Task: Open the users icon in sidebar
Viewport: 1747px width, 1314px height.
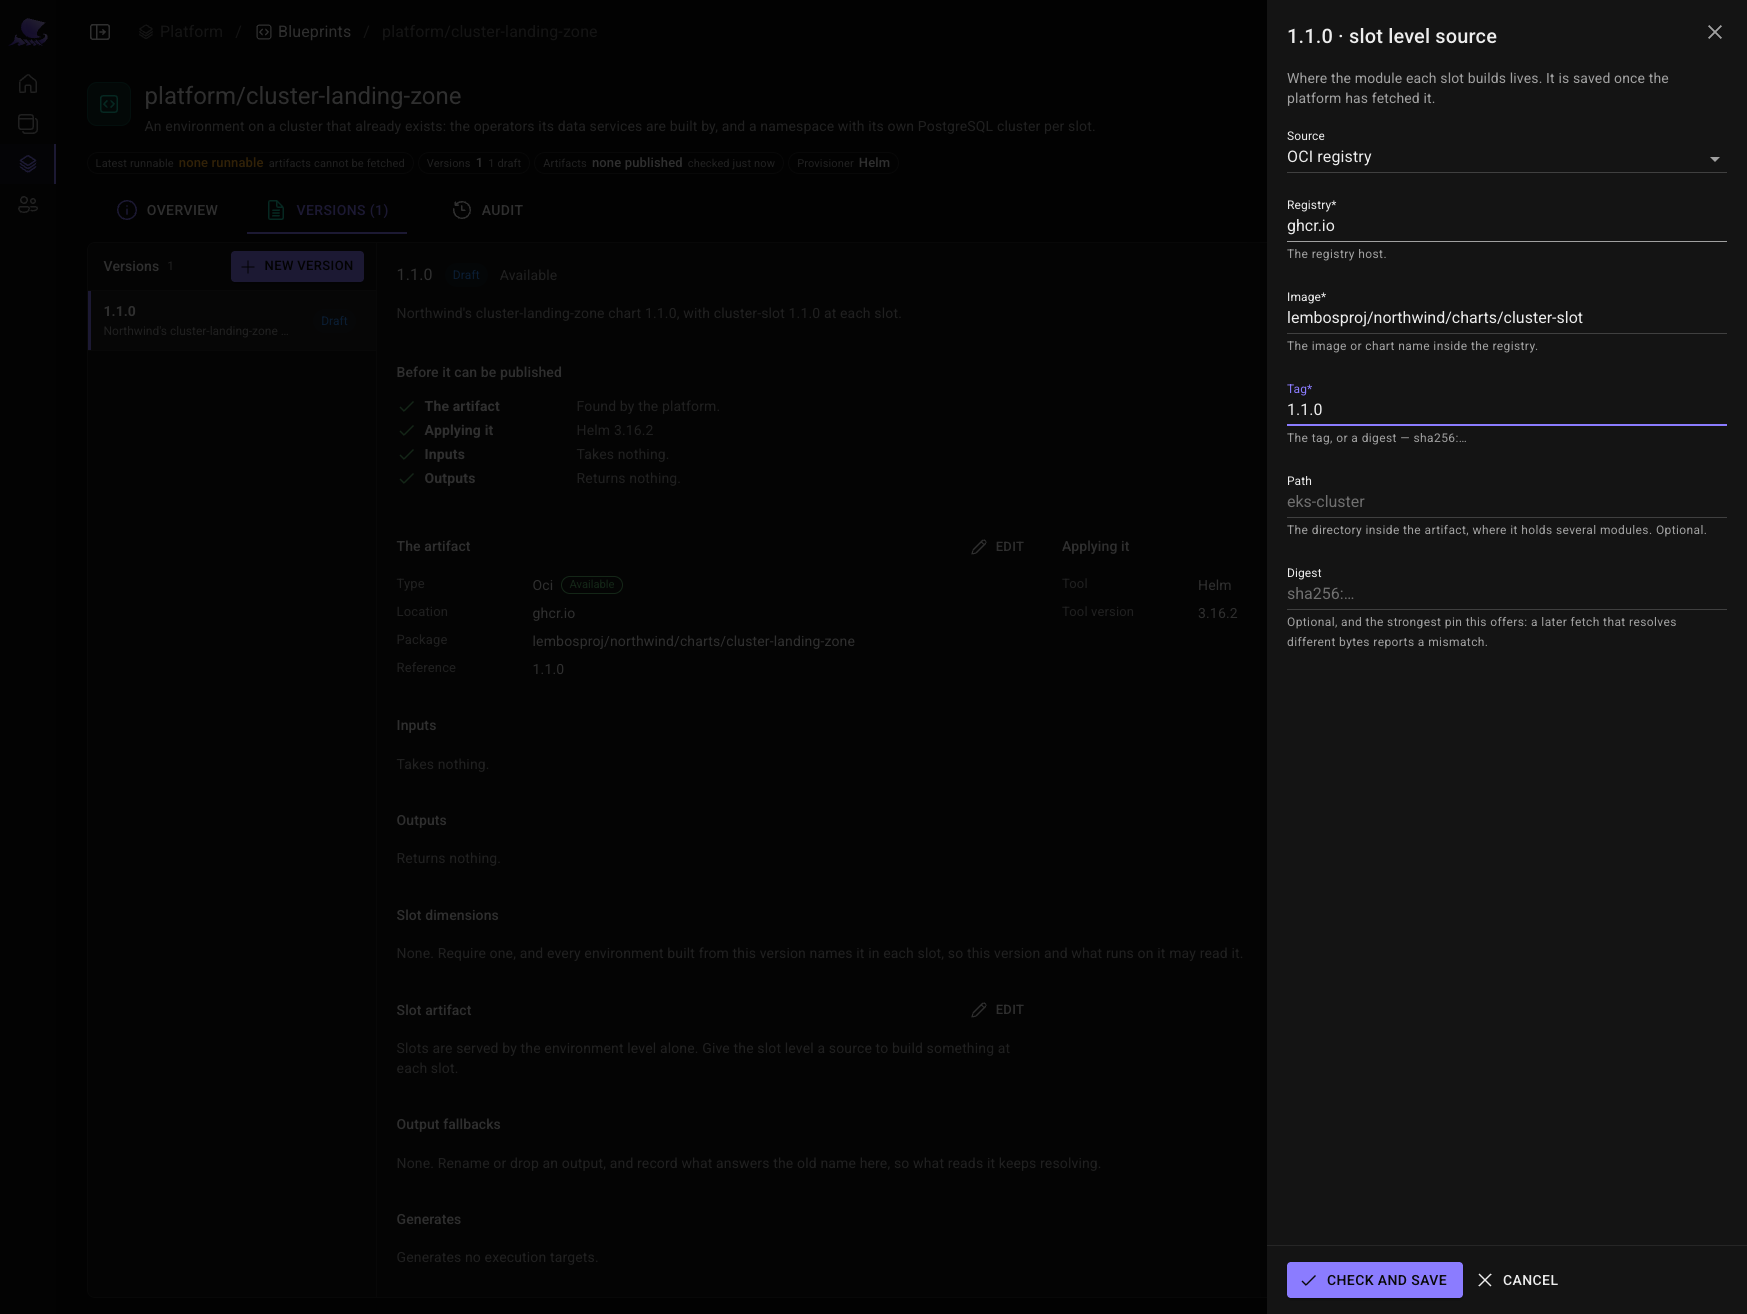Action: (28, 205)
